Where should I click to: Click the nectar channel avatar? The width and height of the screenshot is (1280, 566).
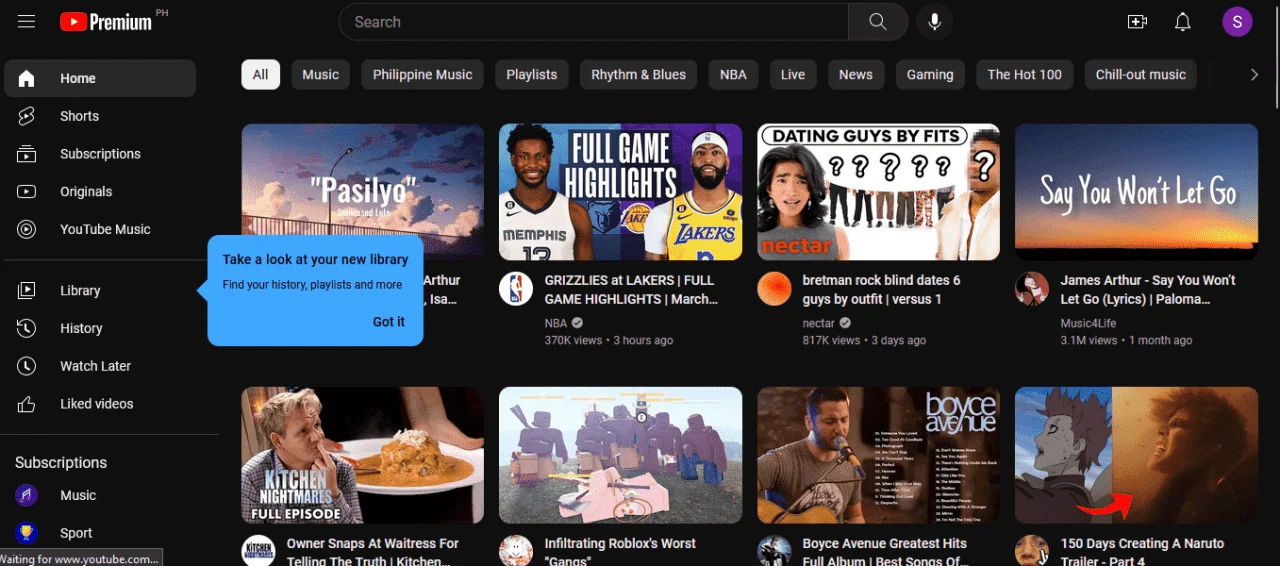[x=774, y=289]
